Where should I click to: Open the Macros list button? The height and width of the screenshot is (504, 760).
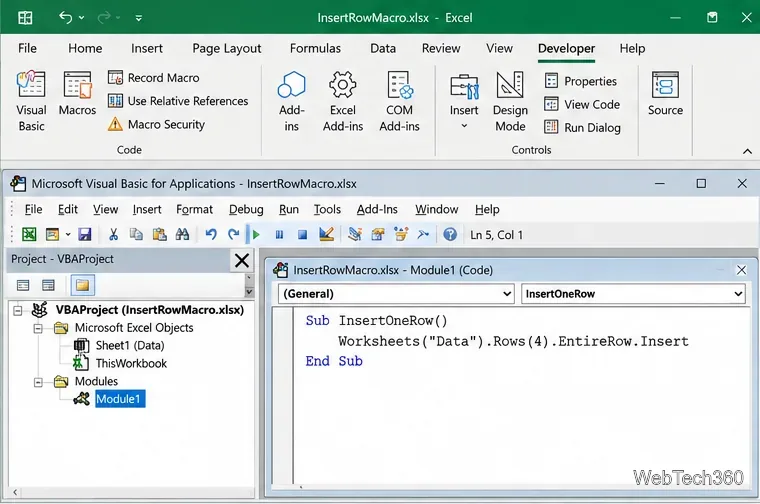click(77, 93)
